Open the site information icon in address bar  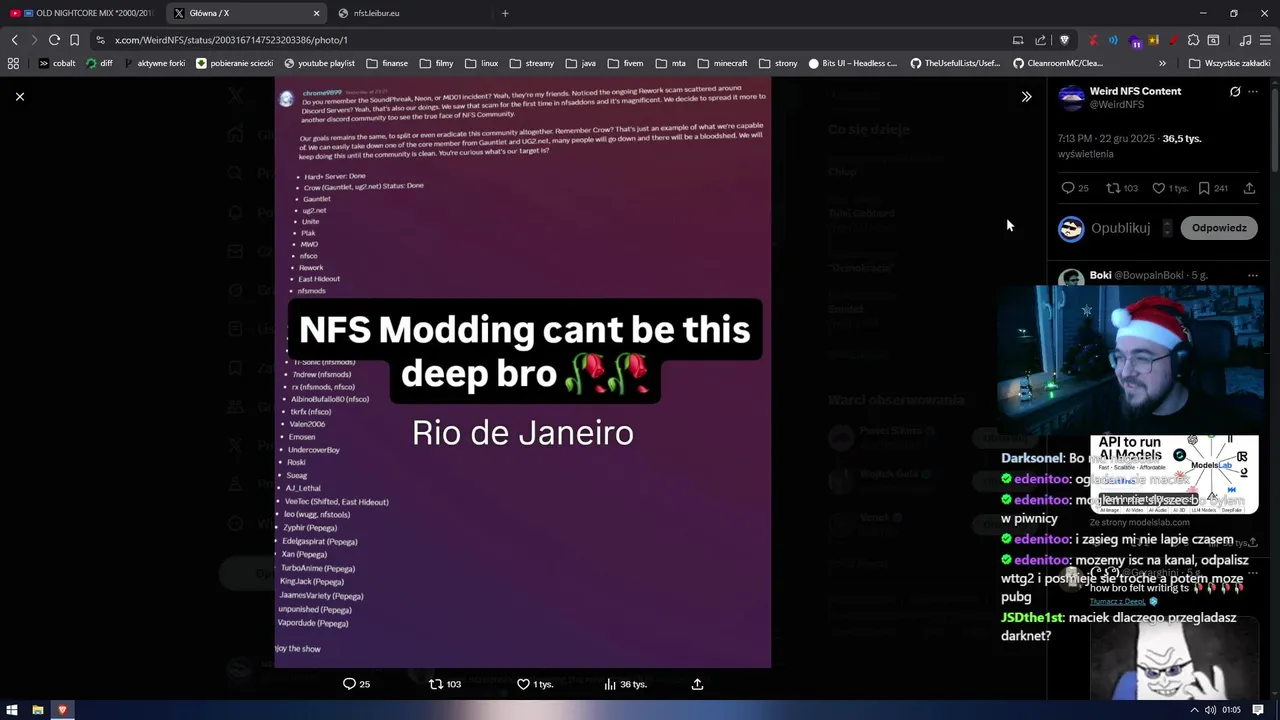100,40
